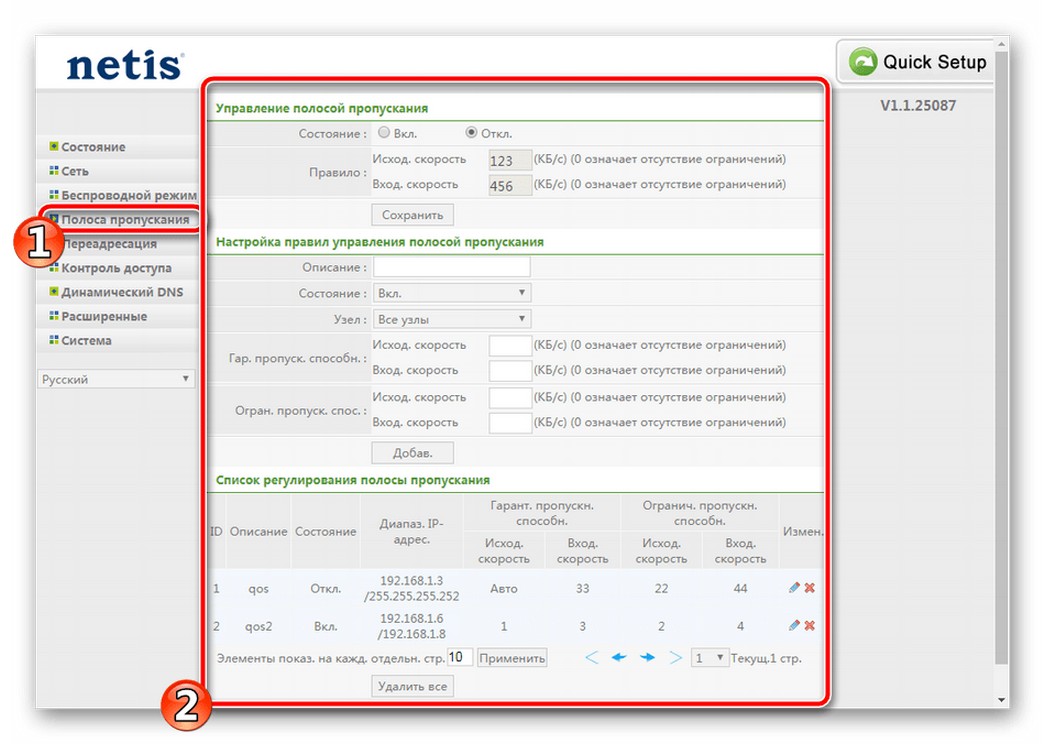The image size is (1045, 744).
Task: Click the scrollbar up arrow
Action: point(1002,43)
